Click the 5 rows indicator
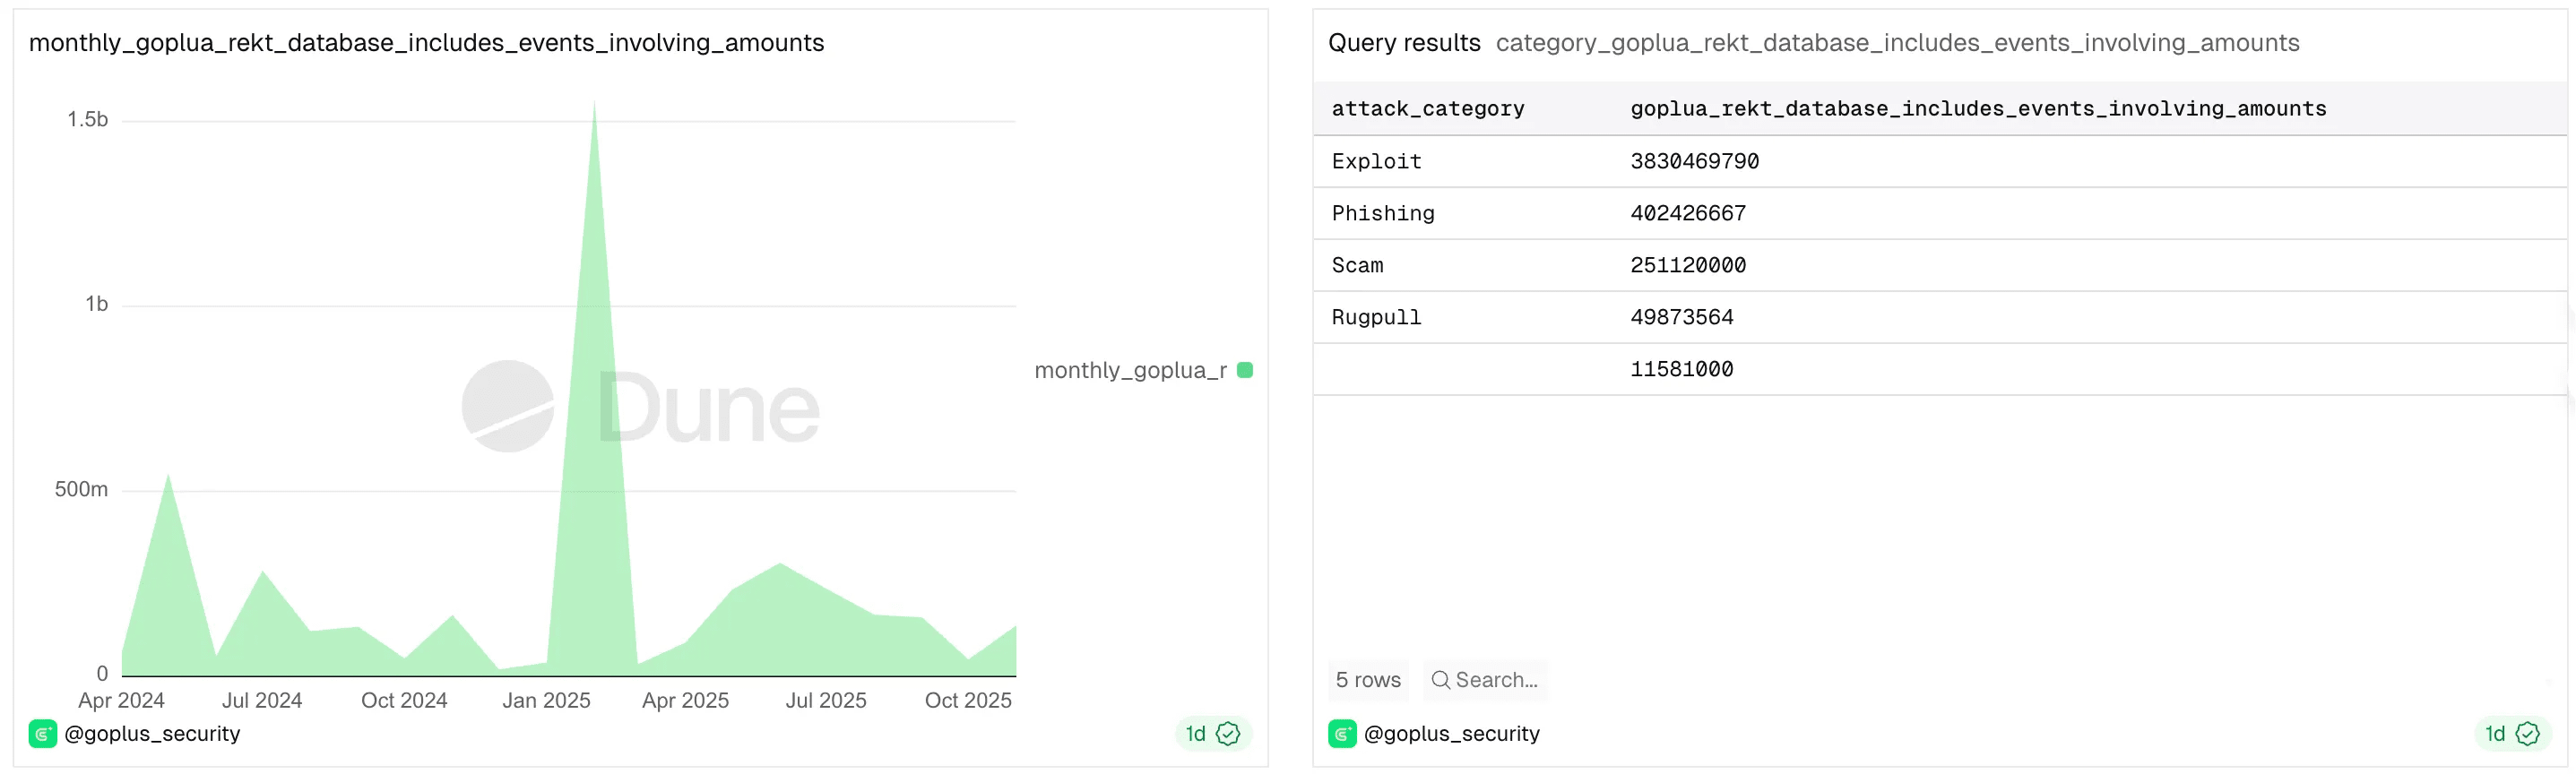Screen dimensions: 2576x774 click(1368, 680)
